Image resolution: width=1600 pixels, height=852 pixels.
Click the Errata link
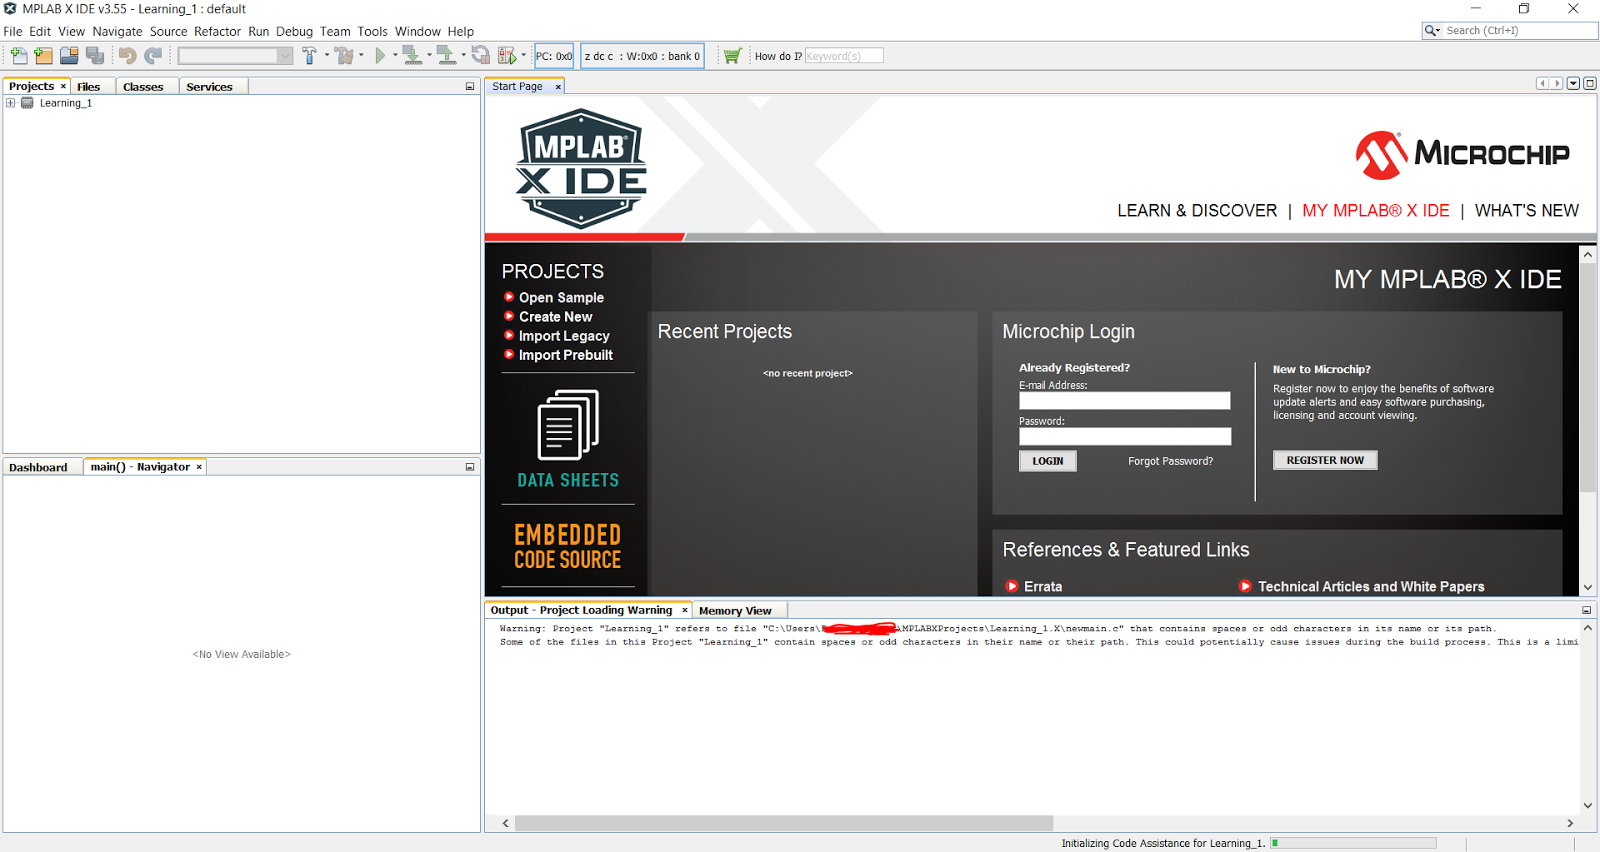1043,587
